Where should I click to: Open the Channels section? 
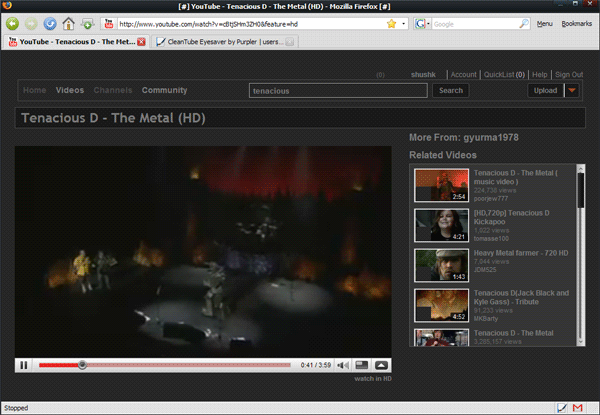(113, 90)
